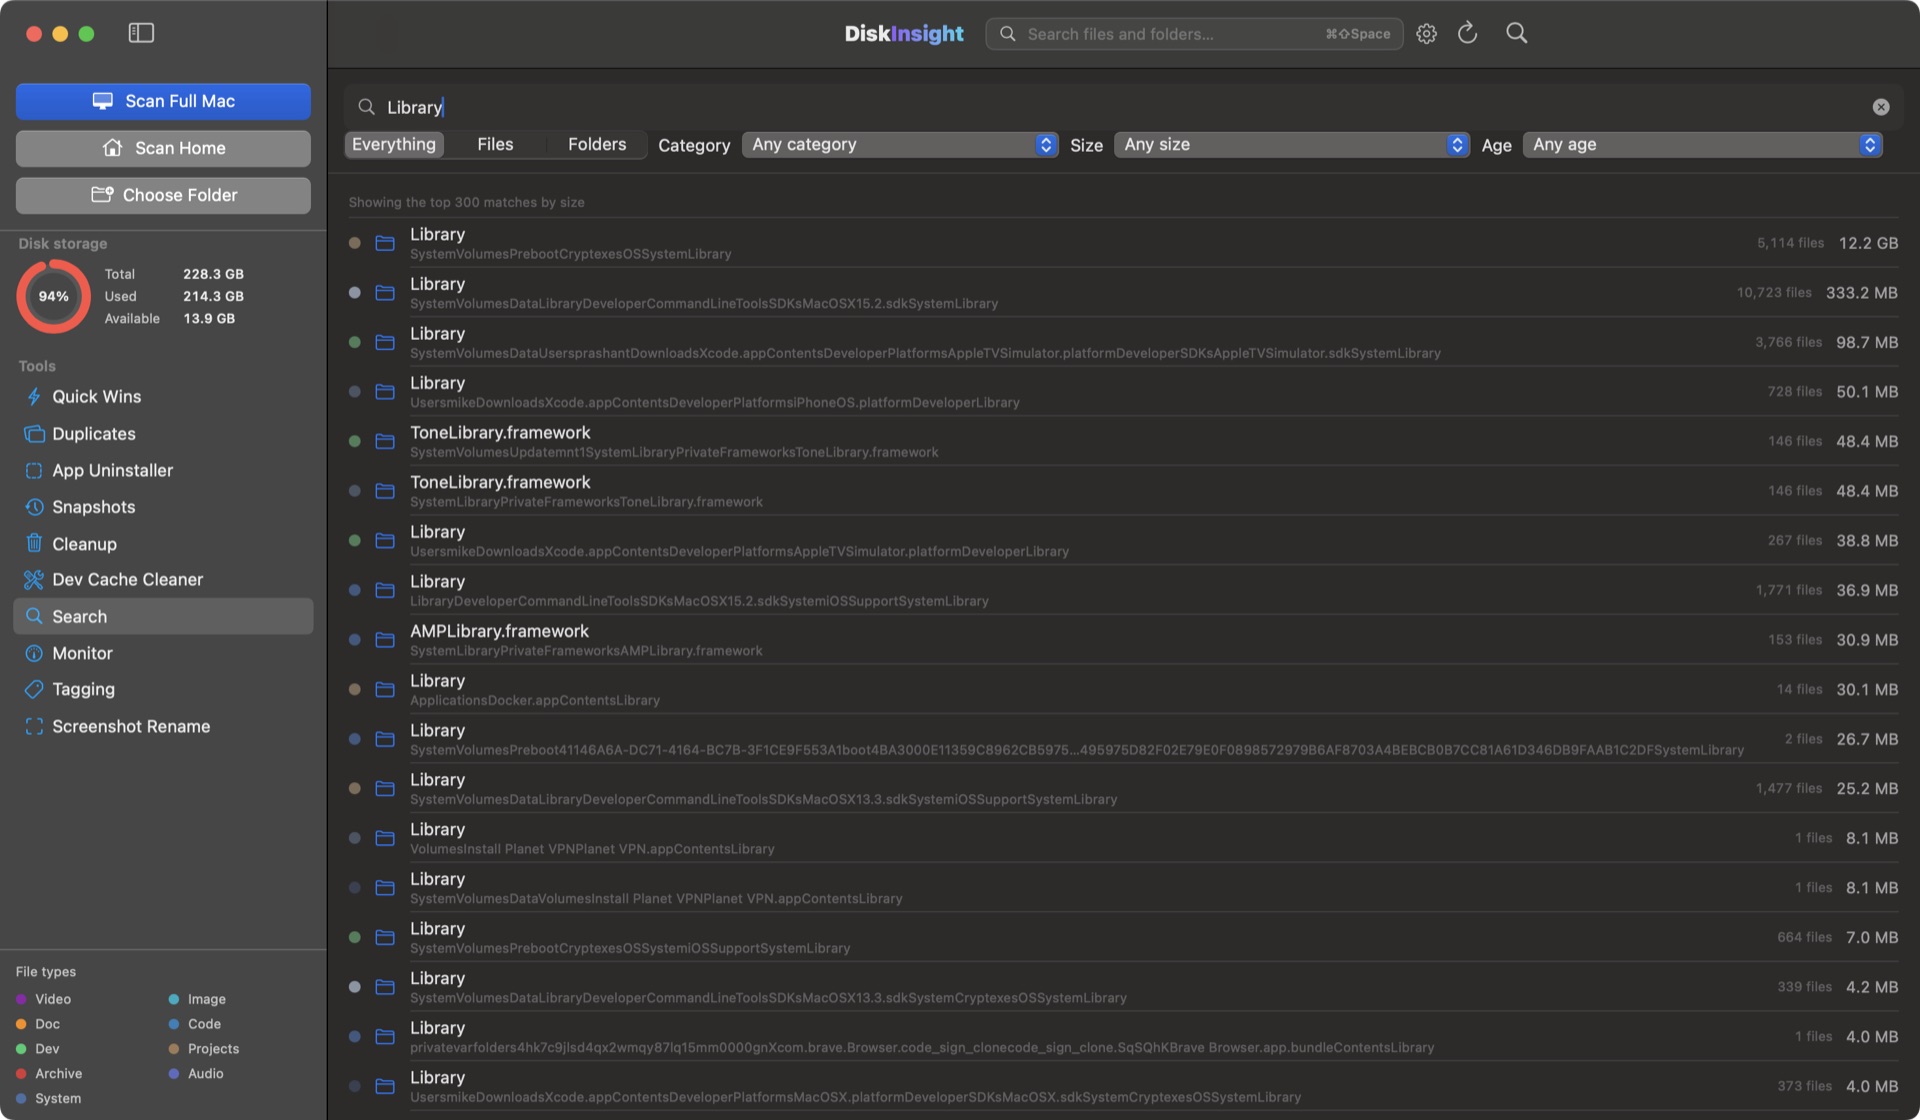Open Monitor tool
Image resolution: width=1920 pixels, height=1120 pixels.
pos(163,653)
